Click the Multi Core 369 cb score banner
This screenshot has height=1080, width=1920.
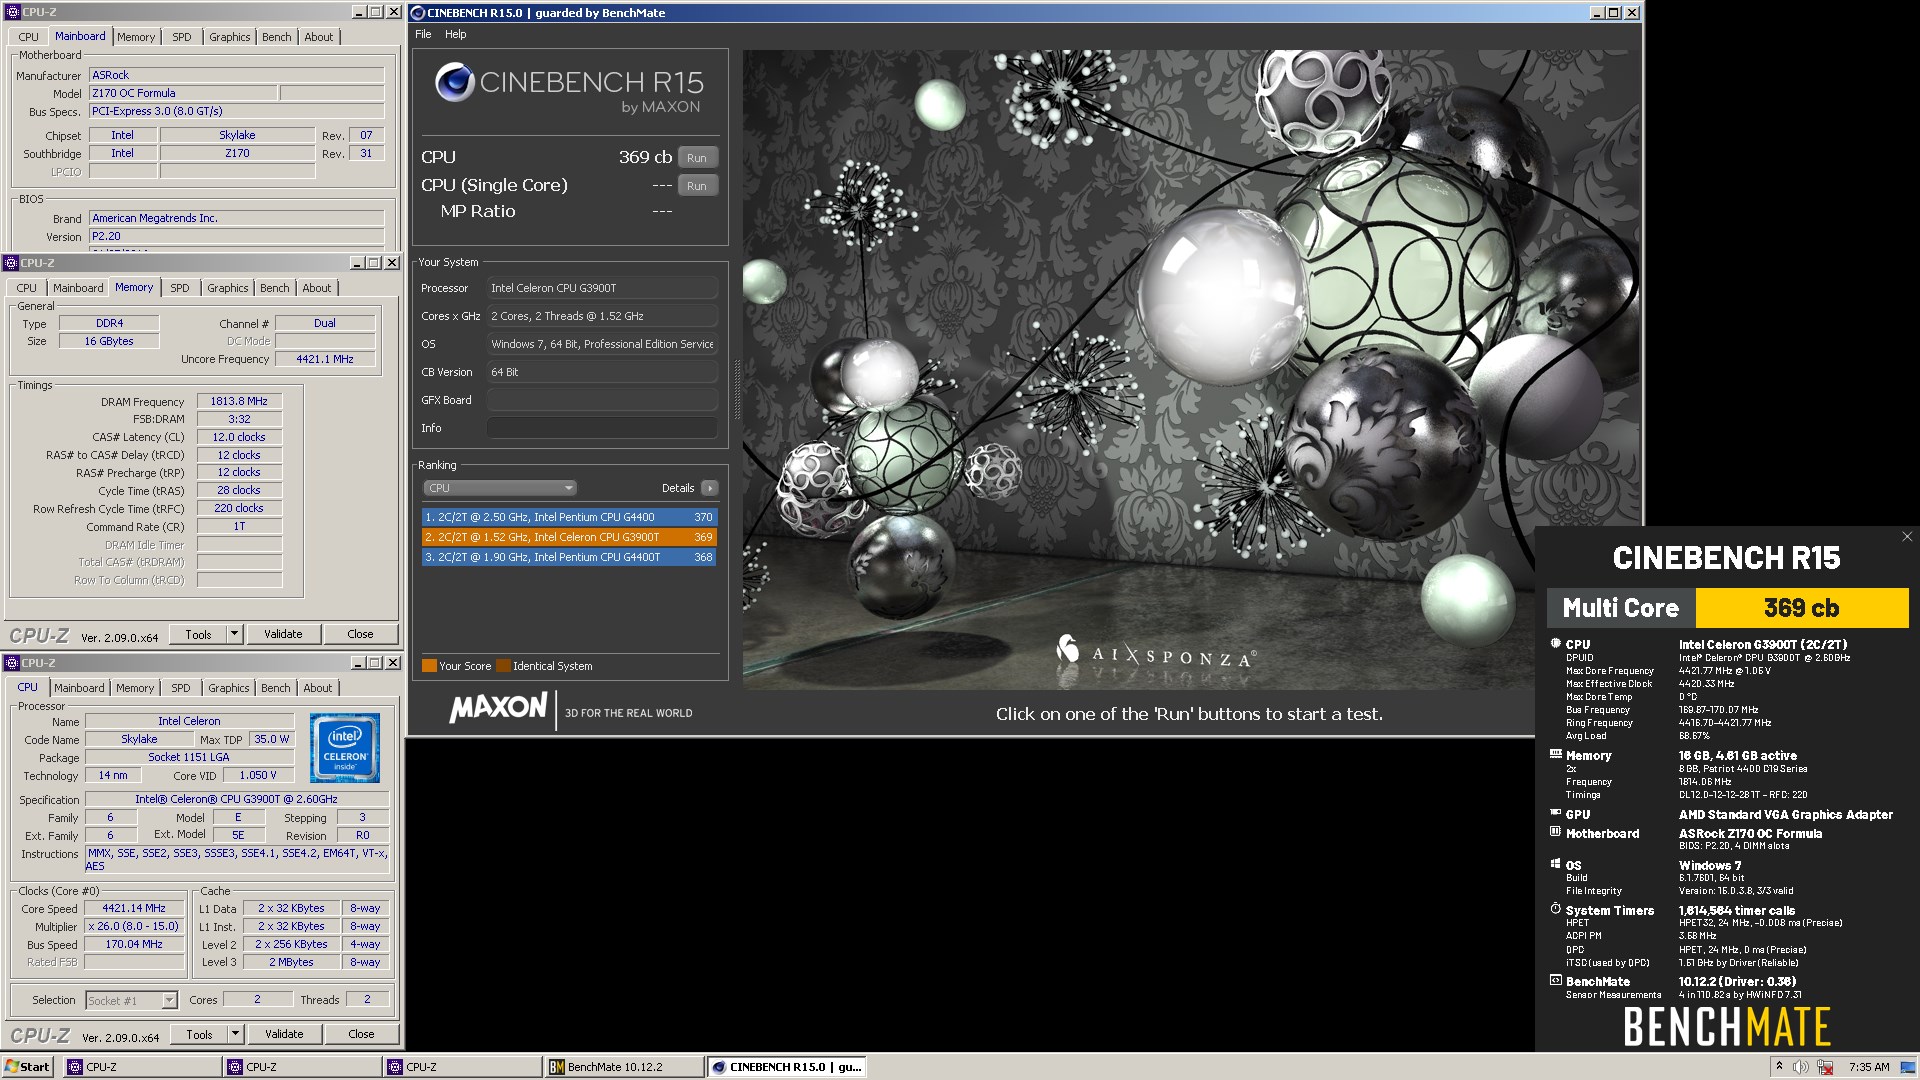coord(1728,608)
